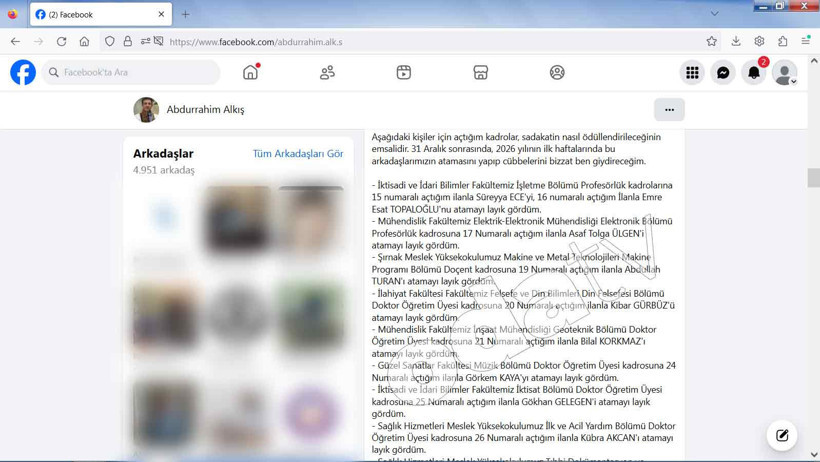Open the Facebook home feed icon

[x=250, y=72]
